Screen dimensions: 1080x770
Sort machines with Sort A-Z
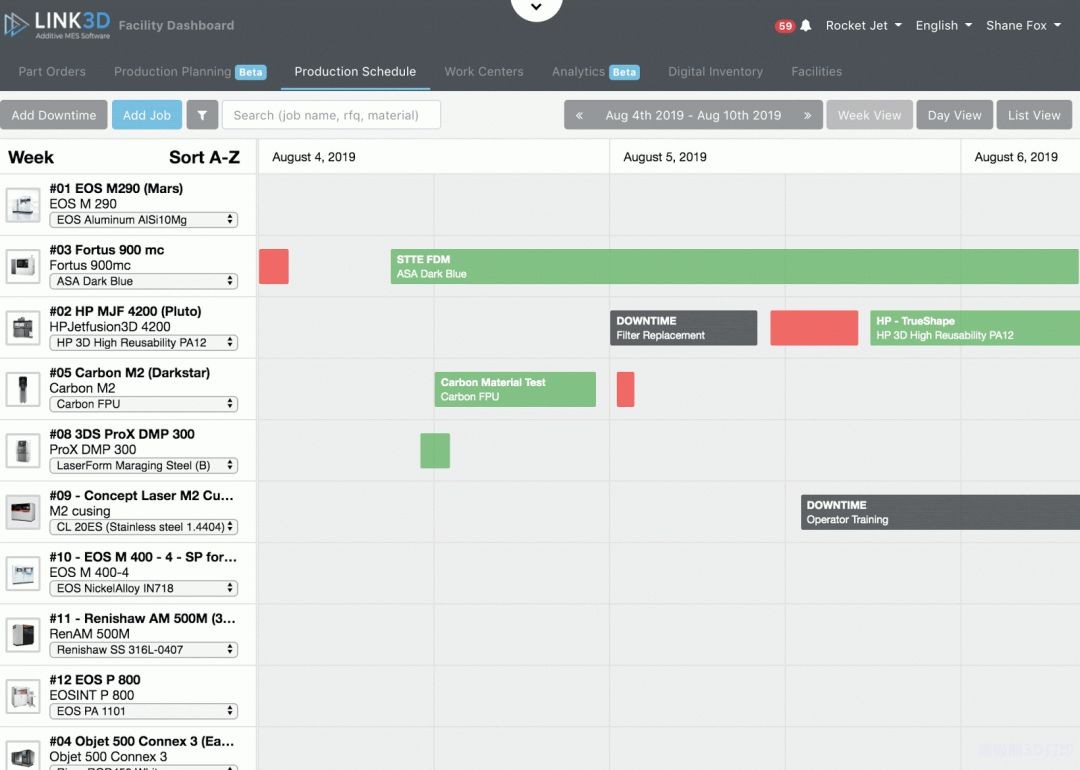(x=205, y=157)
